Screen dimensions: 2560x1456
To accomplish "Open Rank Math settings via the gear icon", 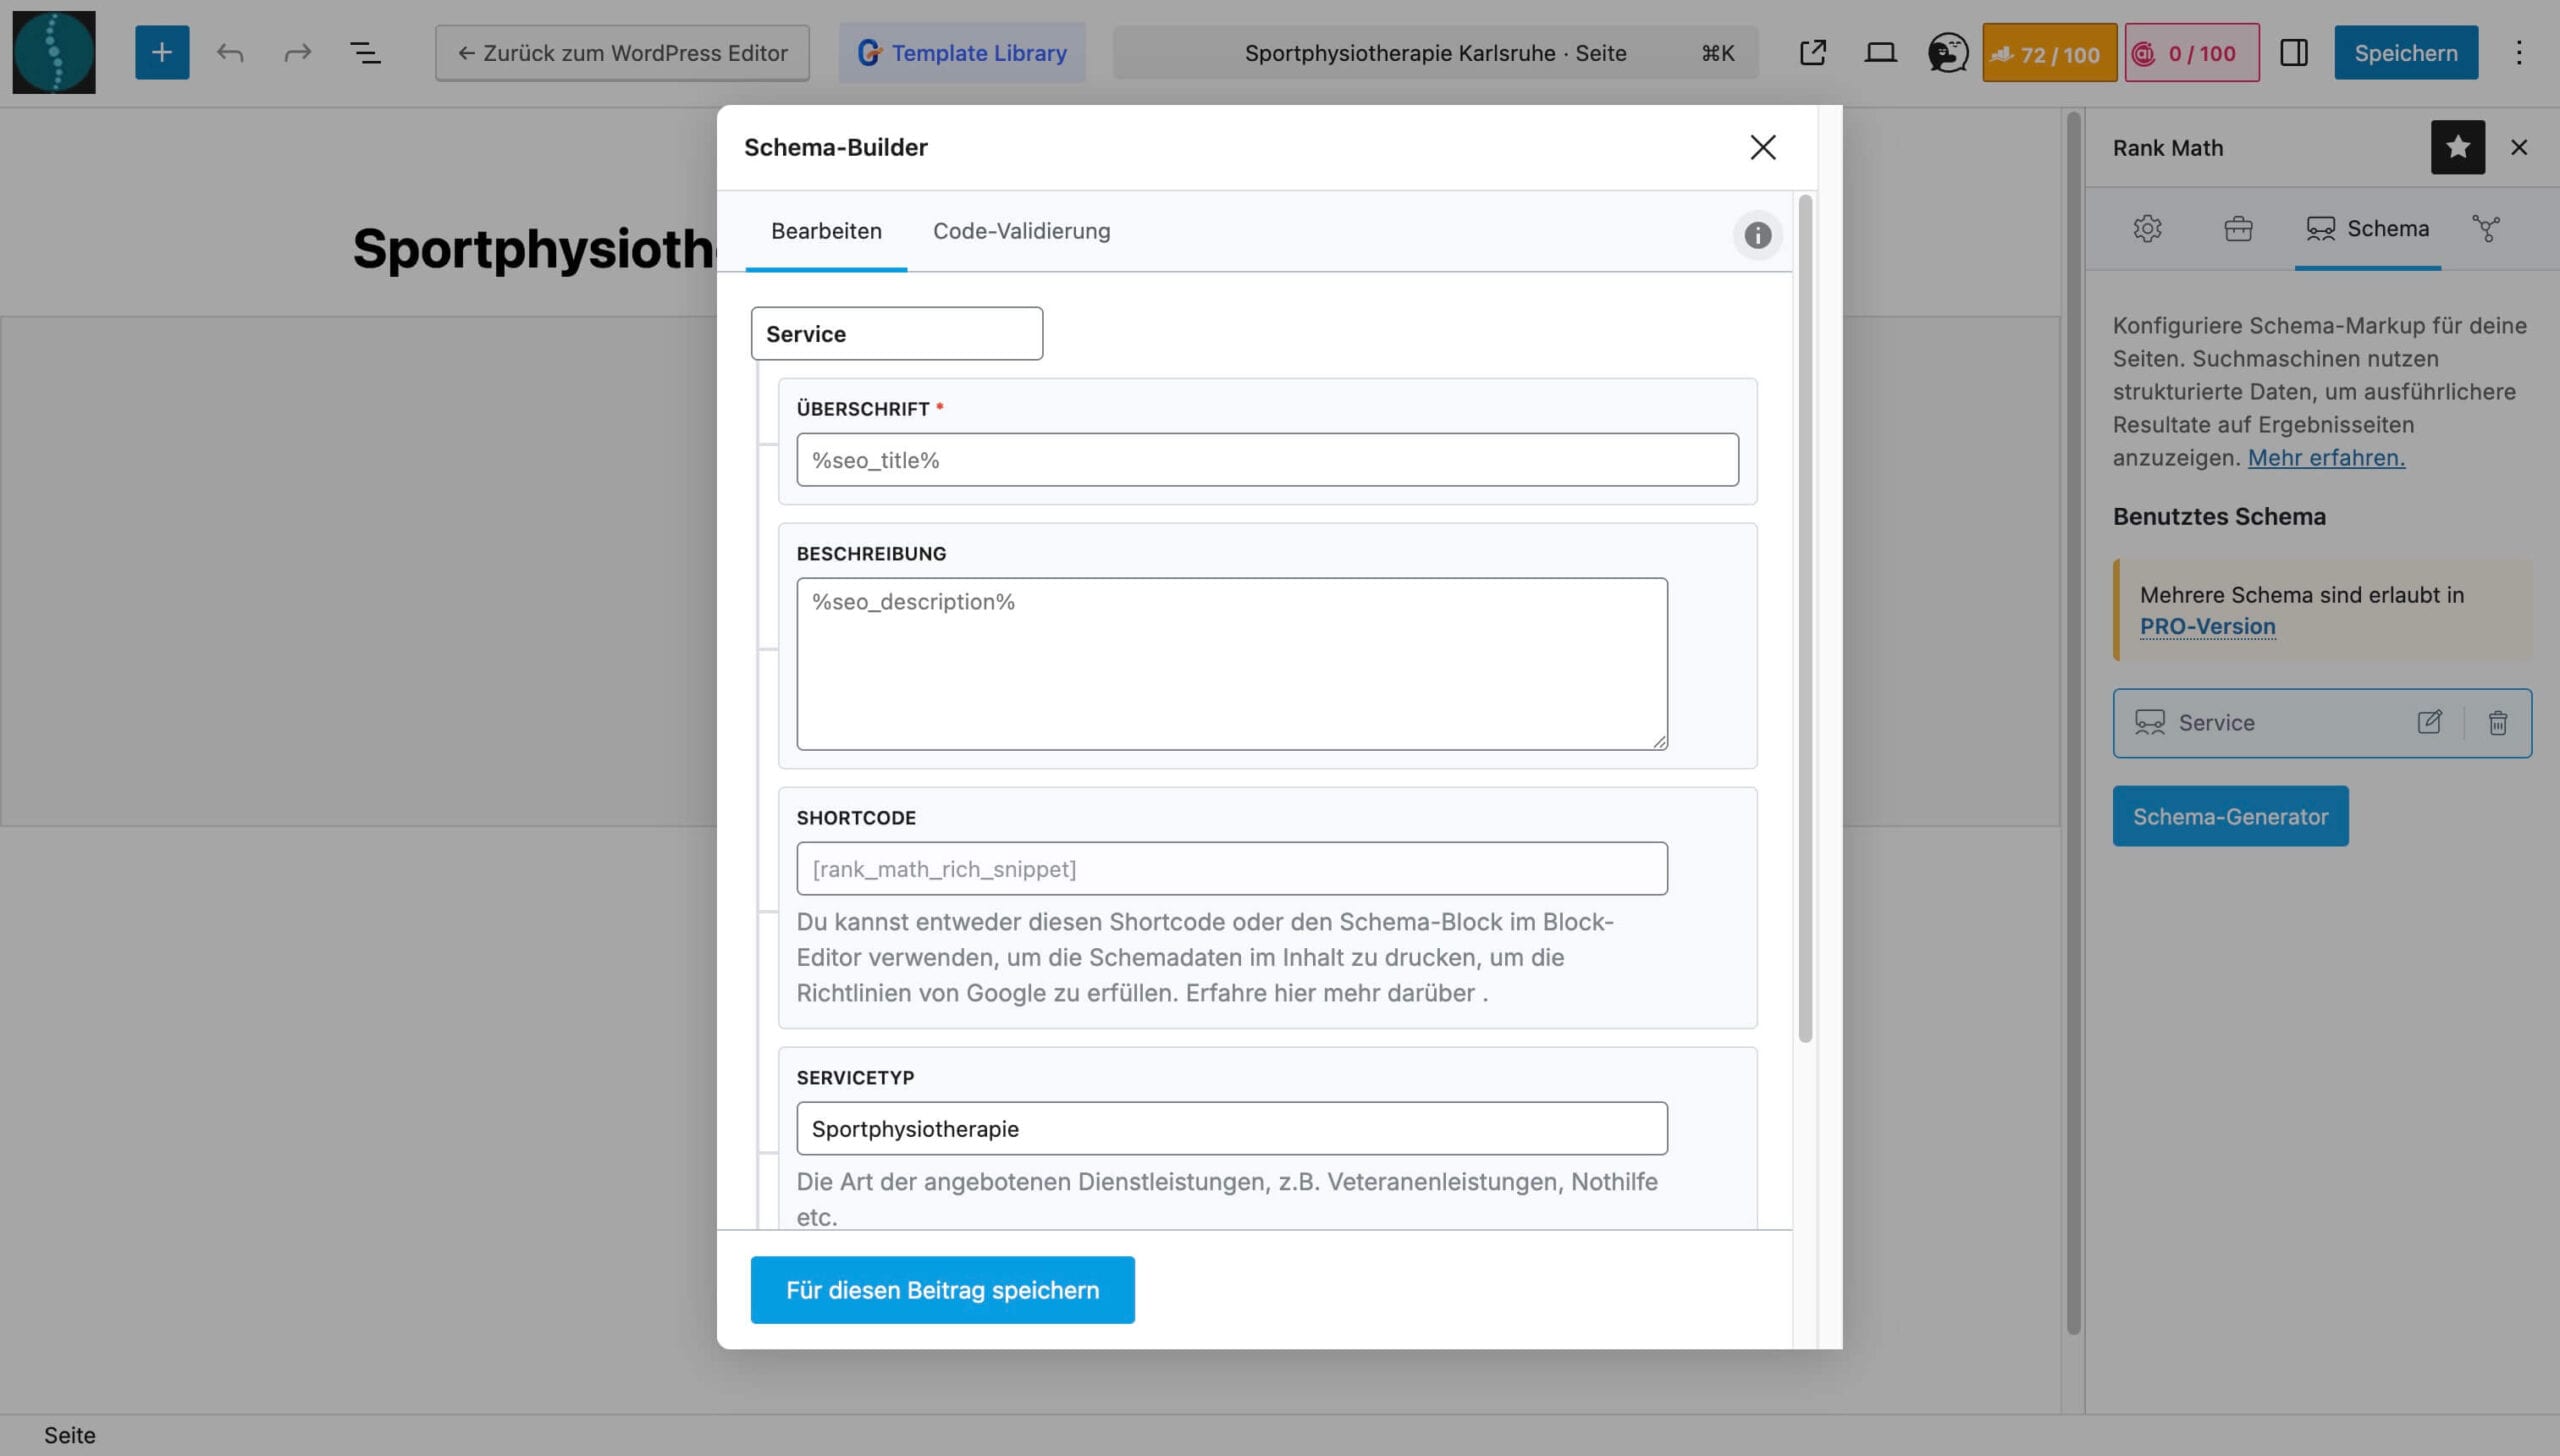I will [2146, 228].
